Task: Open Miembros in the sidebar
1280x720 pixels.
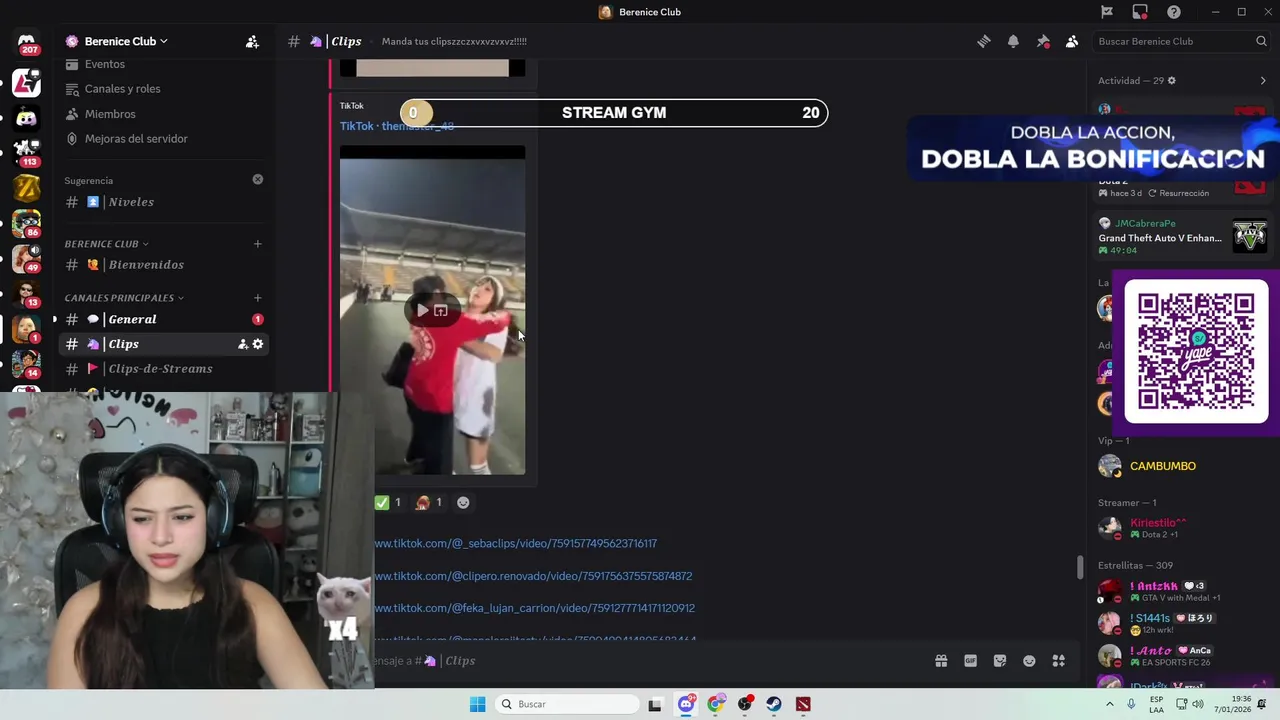Action: (110, 114)
